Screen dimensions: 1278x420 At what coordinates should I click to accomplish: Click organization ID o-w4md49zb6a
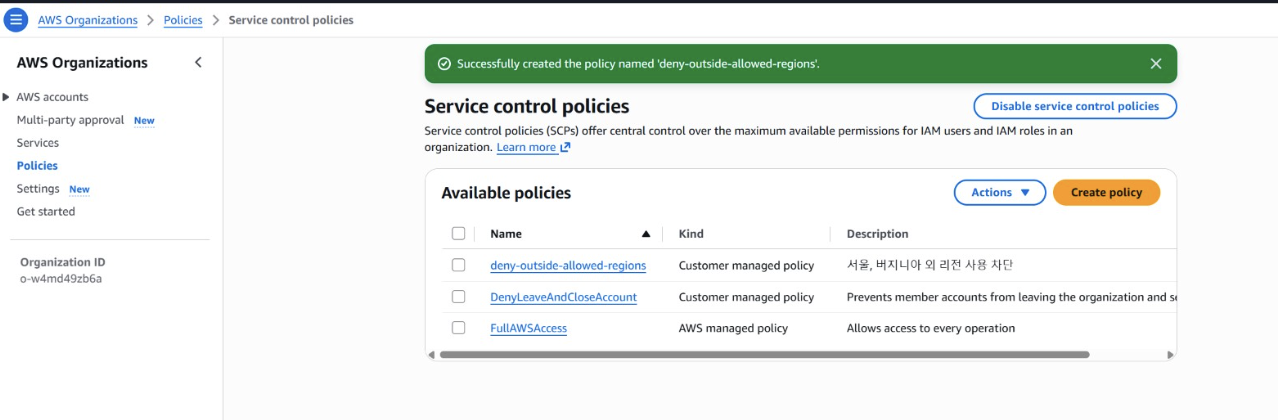click(x=61, y=279)
